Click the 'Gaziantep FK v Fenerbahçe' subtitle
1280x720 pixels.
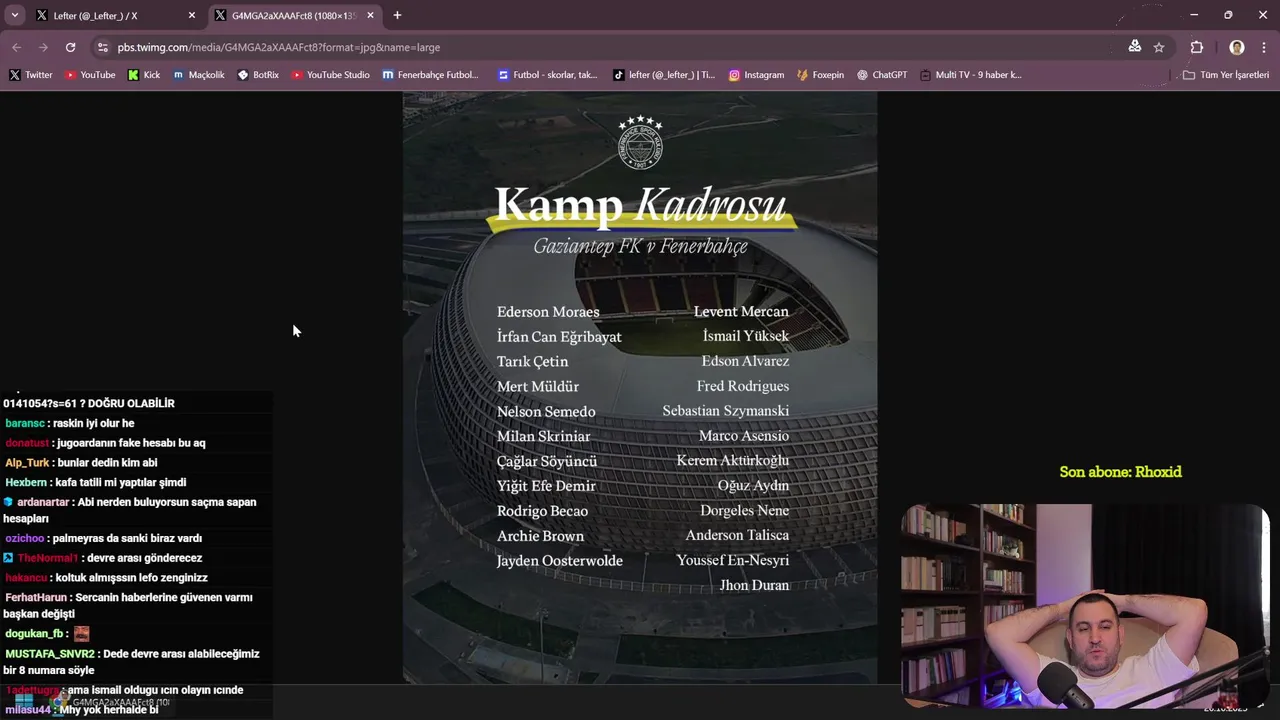click(640, 246)
